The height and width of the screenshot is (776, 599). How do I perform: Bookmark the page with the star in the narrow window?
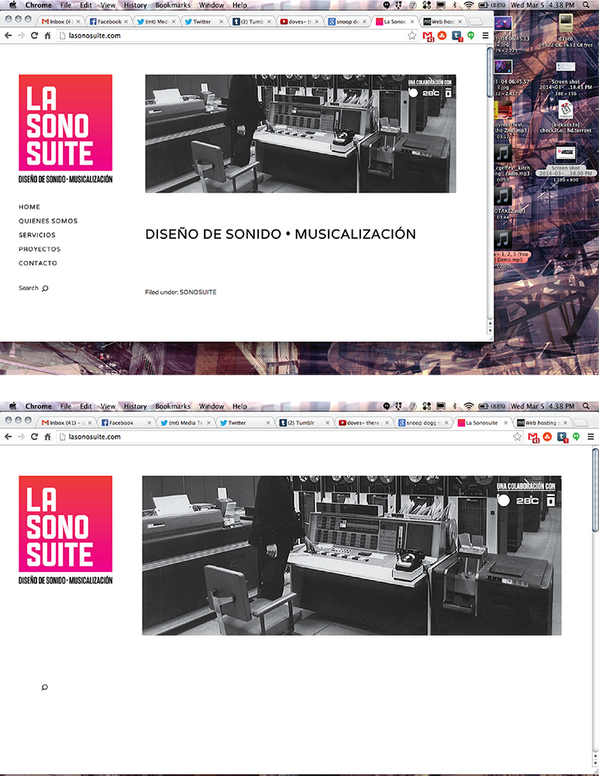pyautogui.click(x=412, y=36)
